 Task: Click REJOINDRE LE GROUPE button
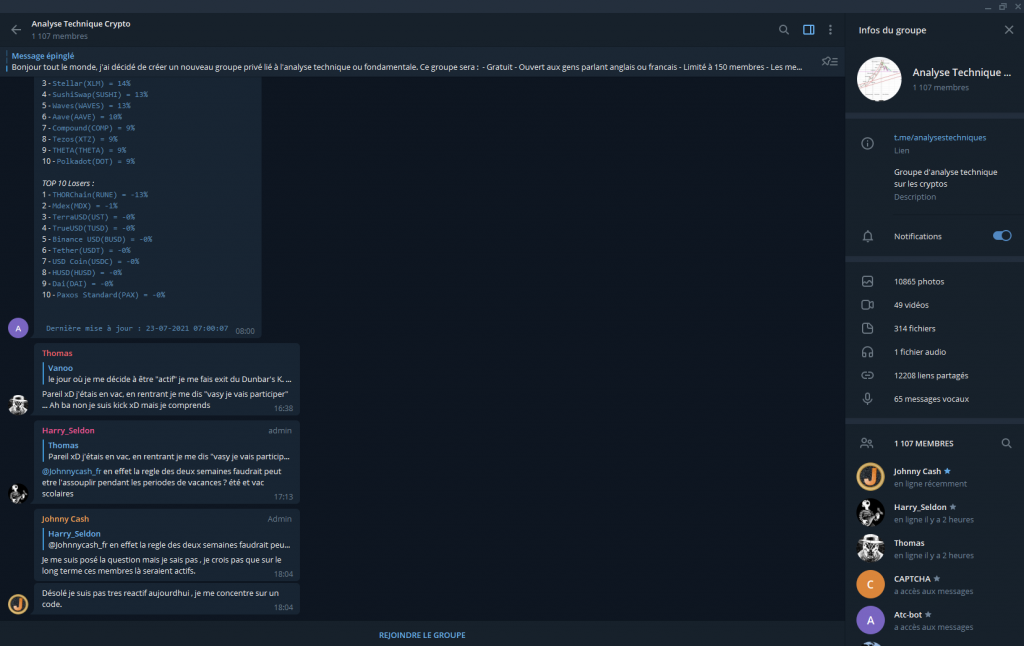[x=421, y=634]
